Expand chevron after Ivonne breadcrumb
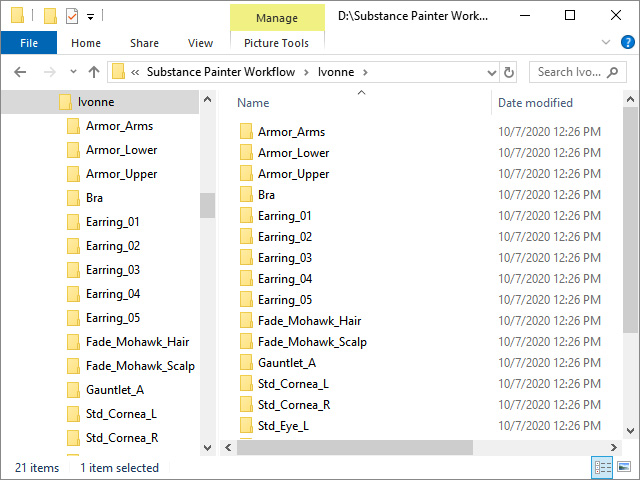This screenshot has height=480, width=640. tap(365, 72)
